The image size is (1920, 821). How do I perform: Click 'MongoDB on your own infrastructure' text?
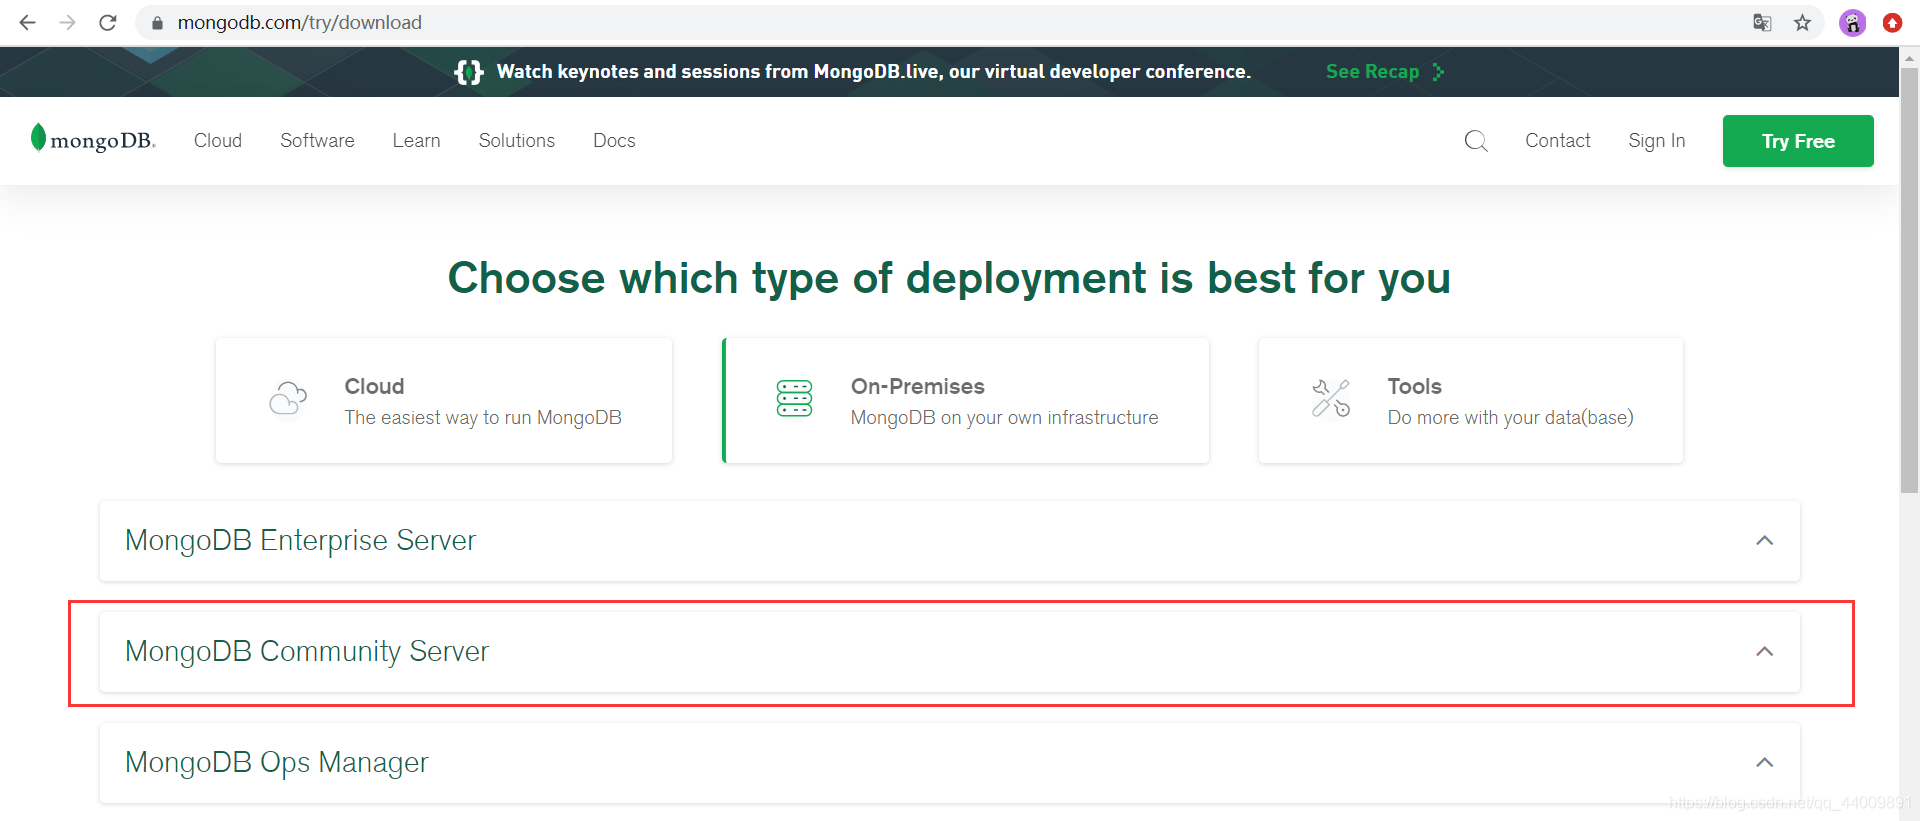(x=1004, y=418)
